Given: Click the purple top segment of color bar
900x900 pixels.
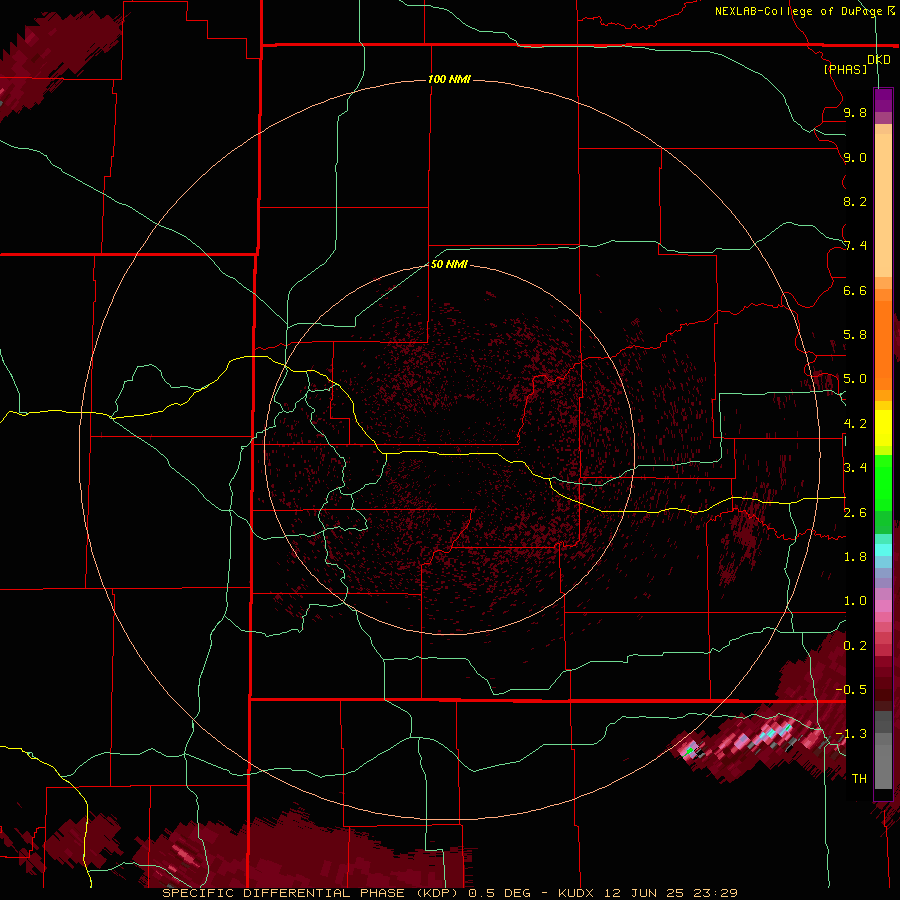Looking at the screenshot, I should (x=883, y=100).
